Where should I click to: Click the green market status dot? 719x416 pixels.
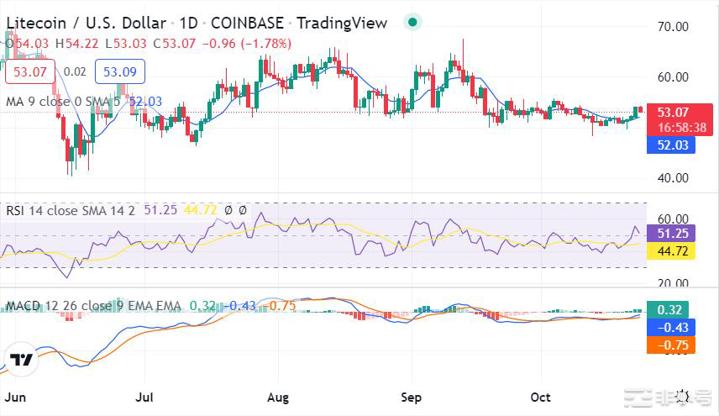pyautogui.click(x=413, y=21)
